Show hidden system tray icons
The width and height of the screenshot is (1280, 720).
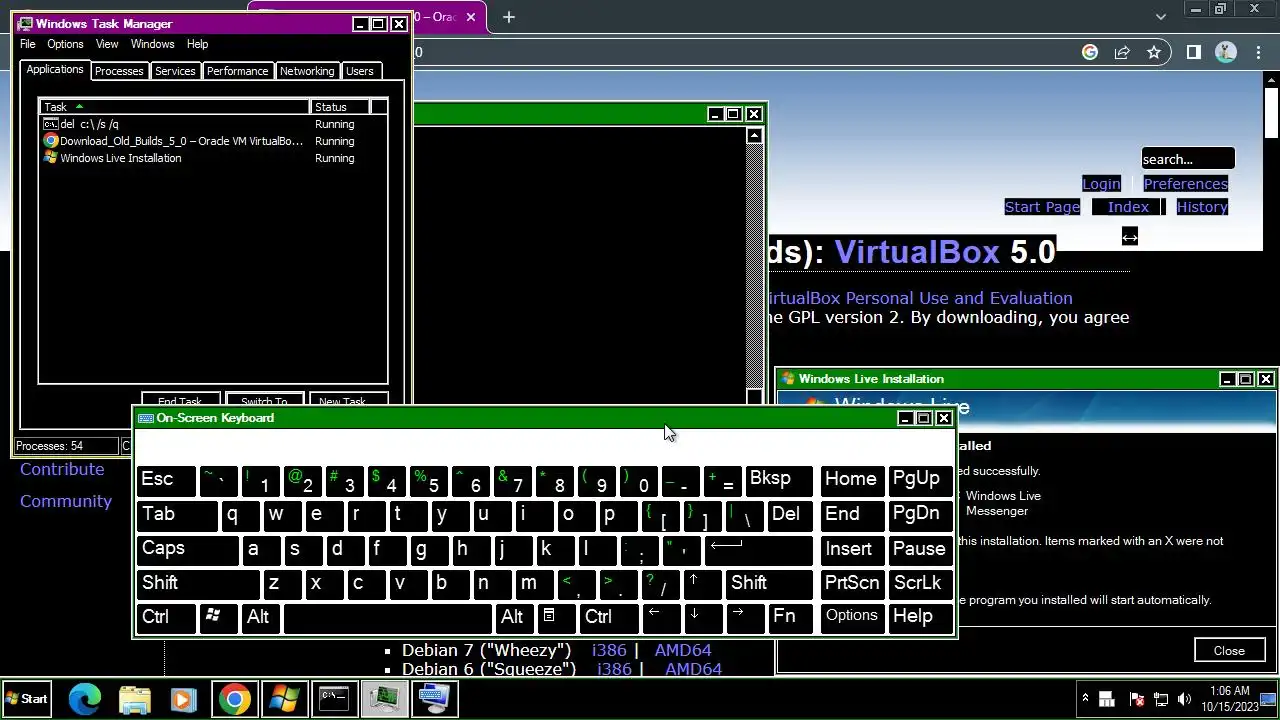click(x=1085, y=699)
